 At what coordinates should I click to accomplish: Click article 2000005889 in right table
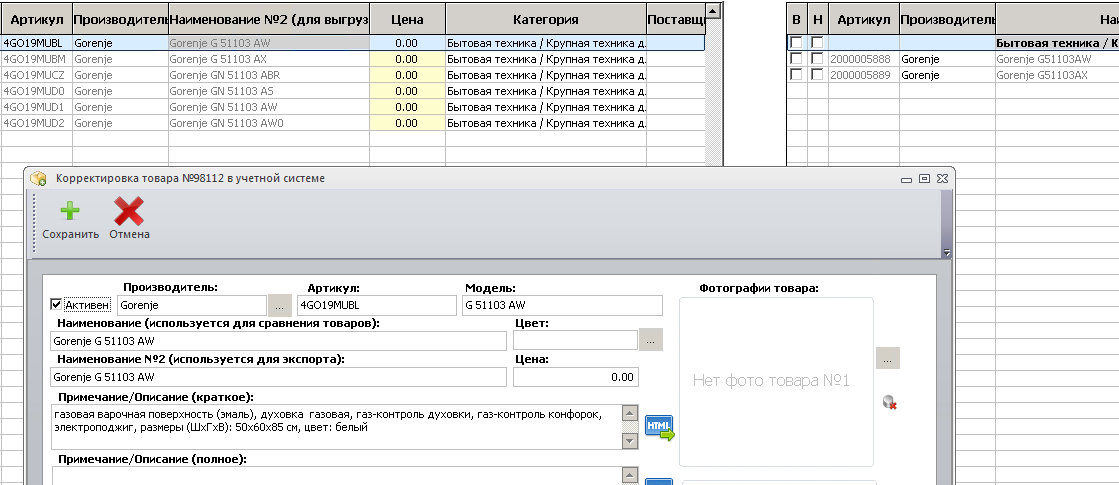click(864, 75)
